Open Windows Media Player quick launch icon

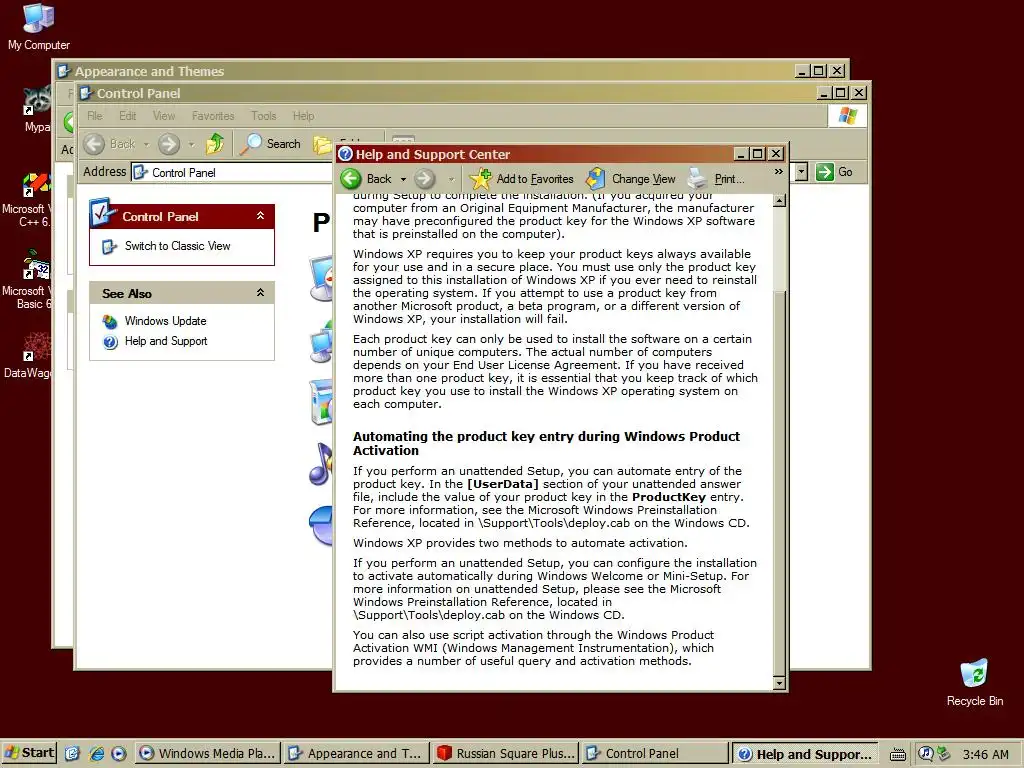pyautogui.click(x=118, y=754)
